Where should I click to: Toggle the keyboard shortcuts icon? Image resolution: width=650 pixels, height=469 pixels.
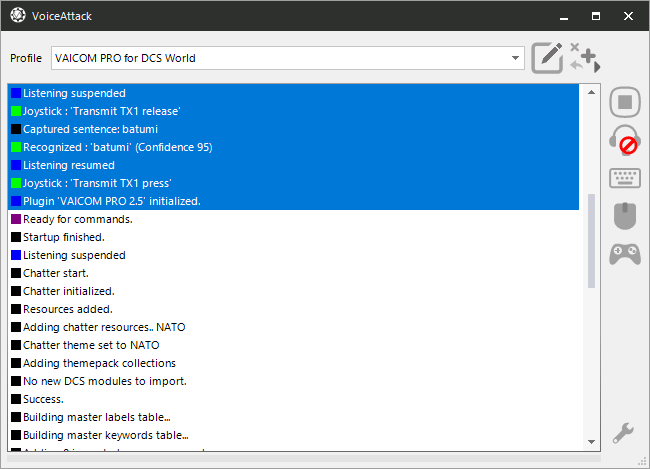point(625,178)
